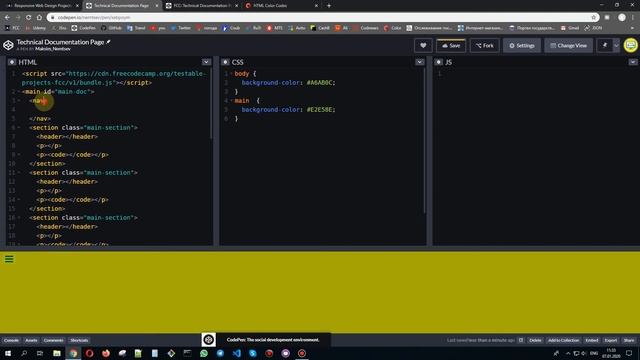Open Skype from the taskbar
640x360 pixels.
pyautogui.click(x=253, y=353)
